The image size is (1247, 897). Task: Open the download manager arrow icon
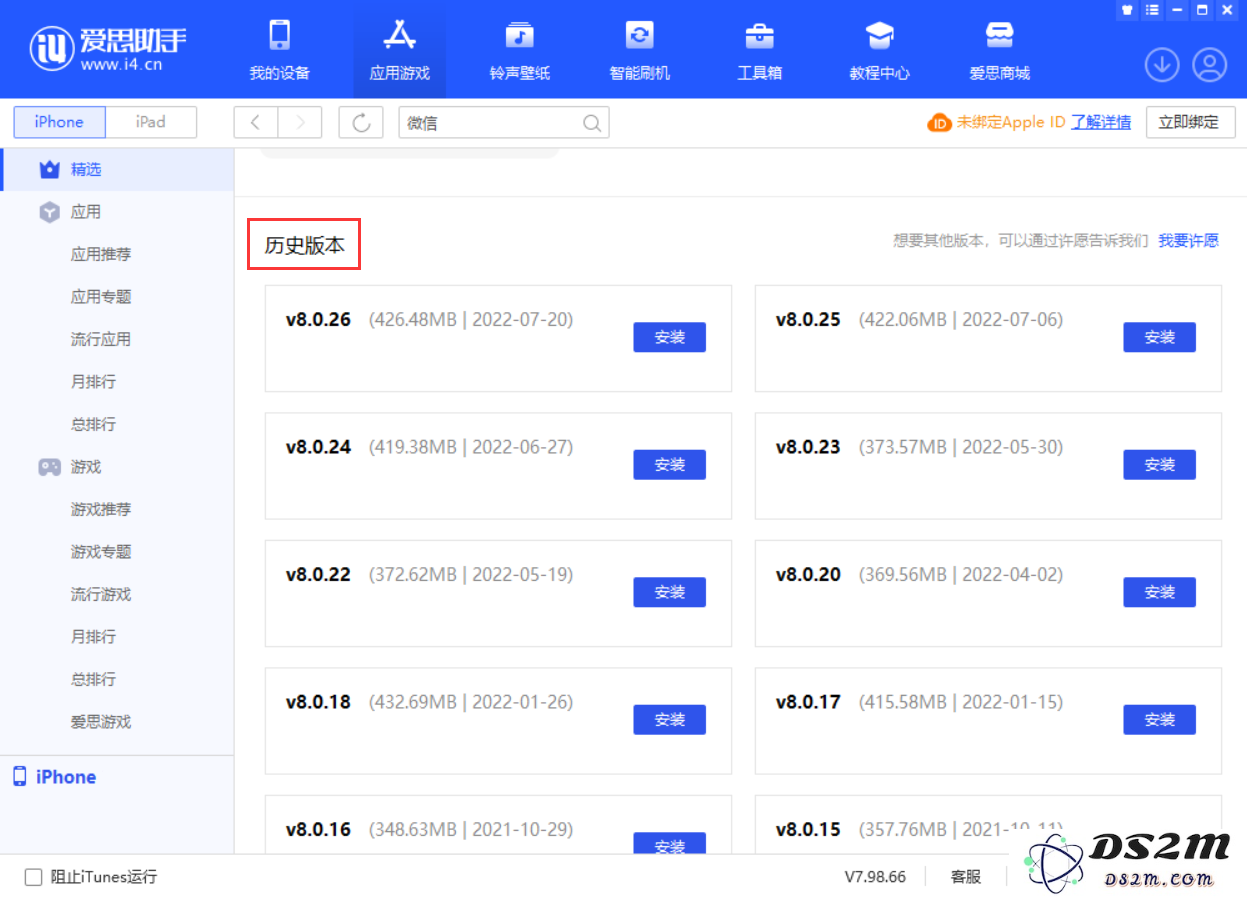[1162, 65]
